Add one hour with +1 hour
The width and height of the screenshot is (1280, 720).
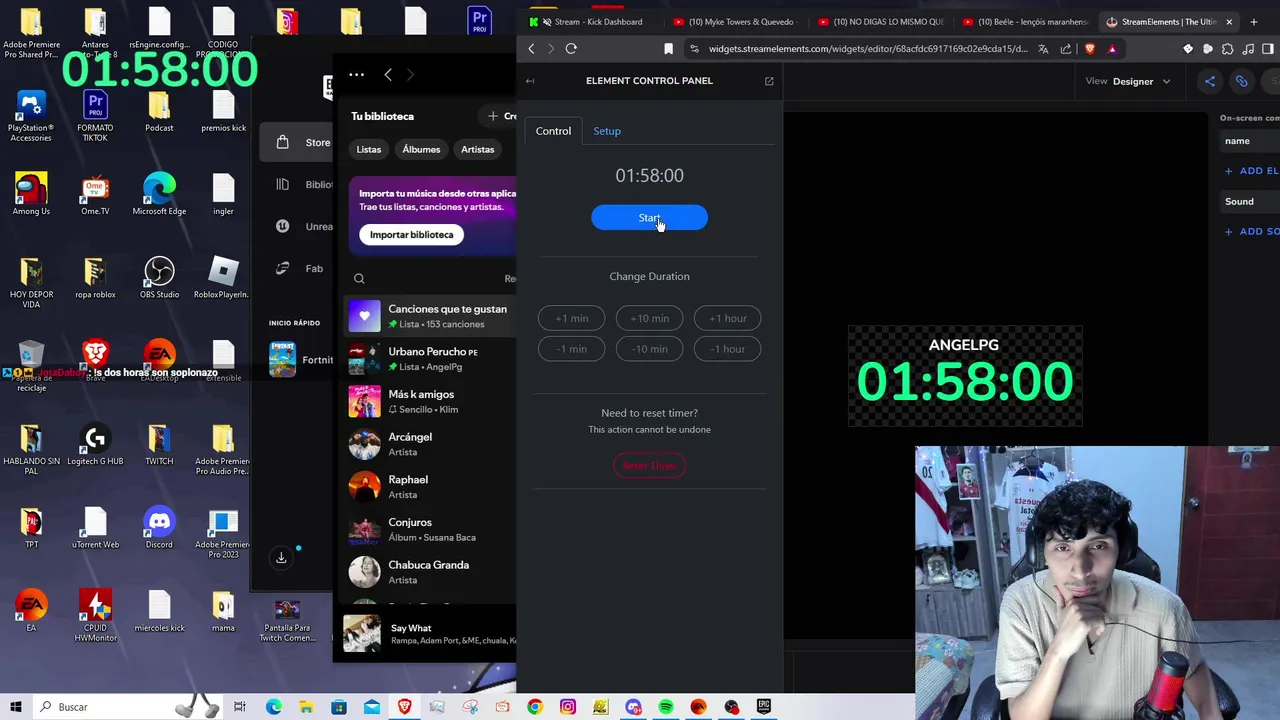click(x=727, y=318)
